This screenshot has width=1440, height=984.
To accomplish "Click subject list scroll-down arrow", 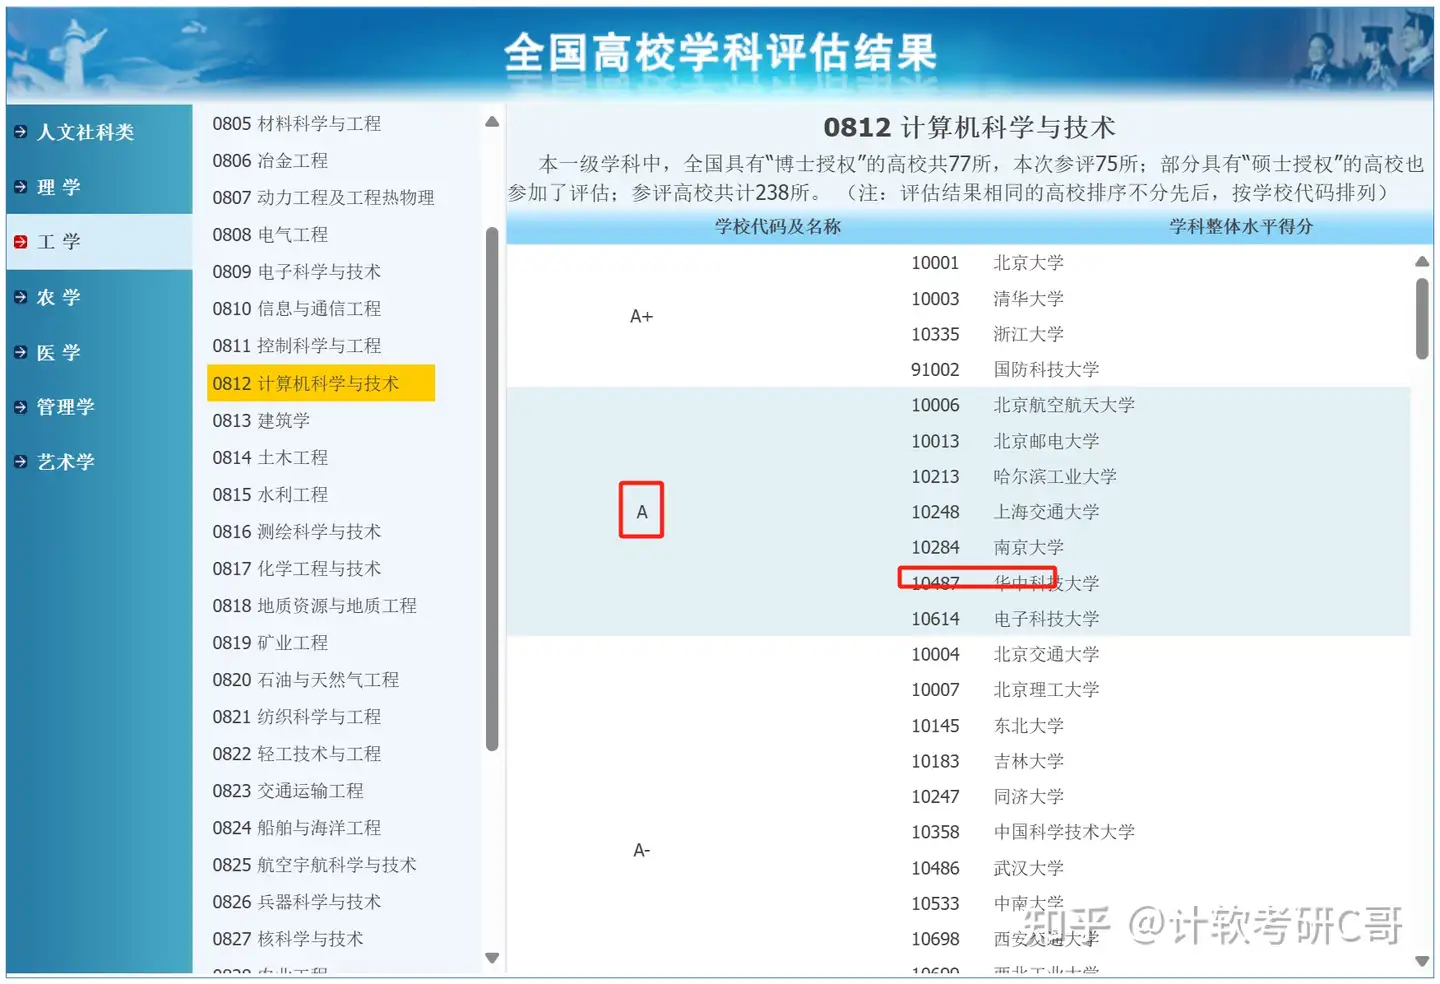I will [x=492, y=958].
